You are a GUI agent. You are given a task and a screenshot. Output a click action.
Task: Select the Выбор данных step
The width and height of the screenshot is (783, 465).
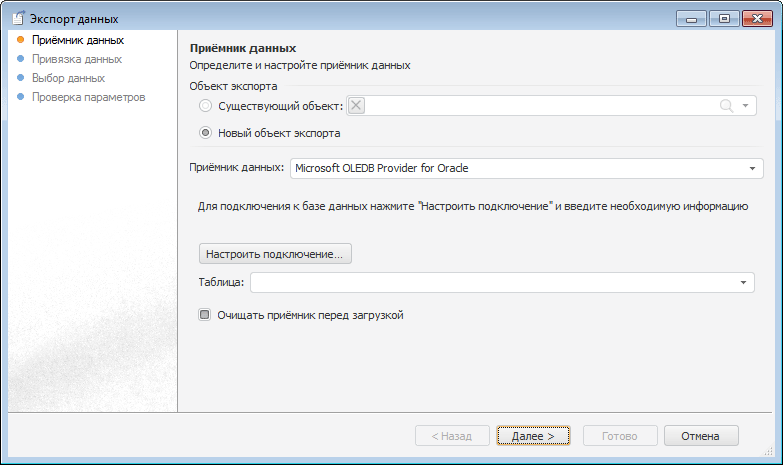click(x=68, y=78)
